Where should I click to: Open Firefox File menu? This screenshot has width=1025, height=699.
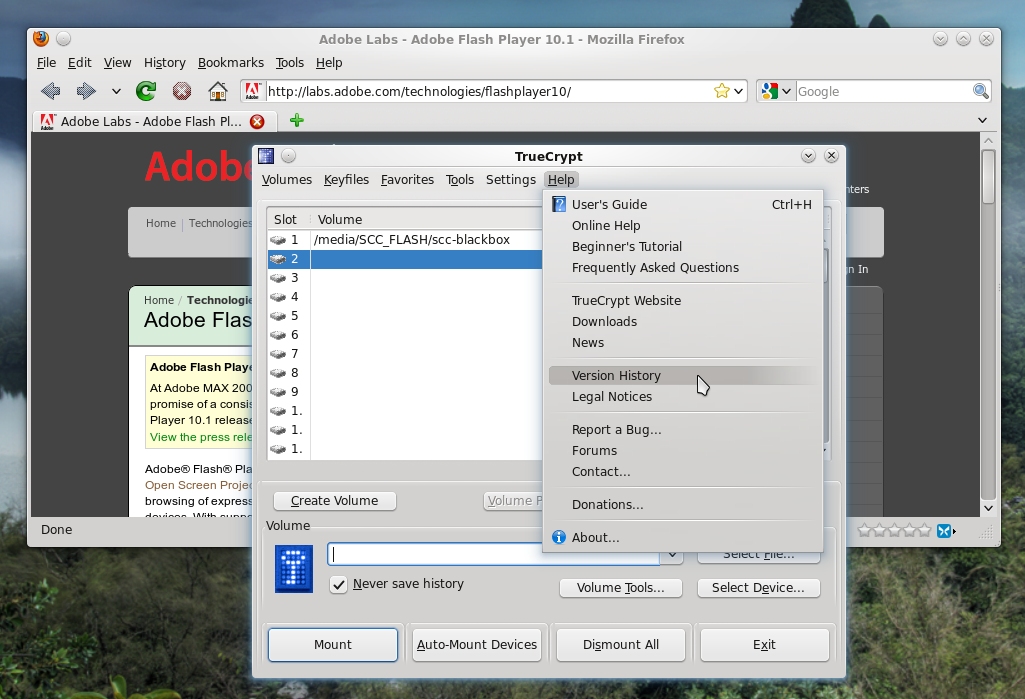(x=46, y=63)
